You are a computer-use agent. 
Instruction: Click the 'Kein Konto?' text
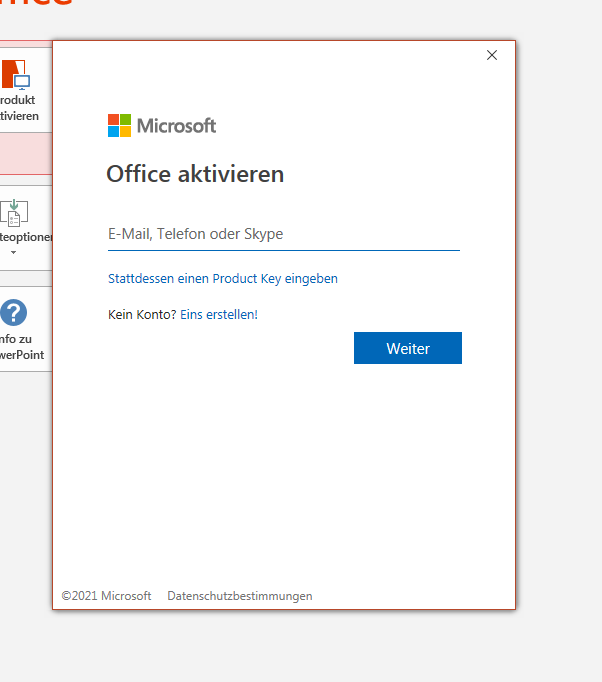click(x=142, y=314)
